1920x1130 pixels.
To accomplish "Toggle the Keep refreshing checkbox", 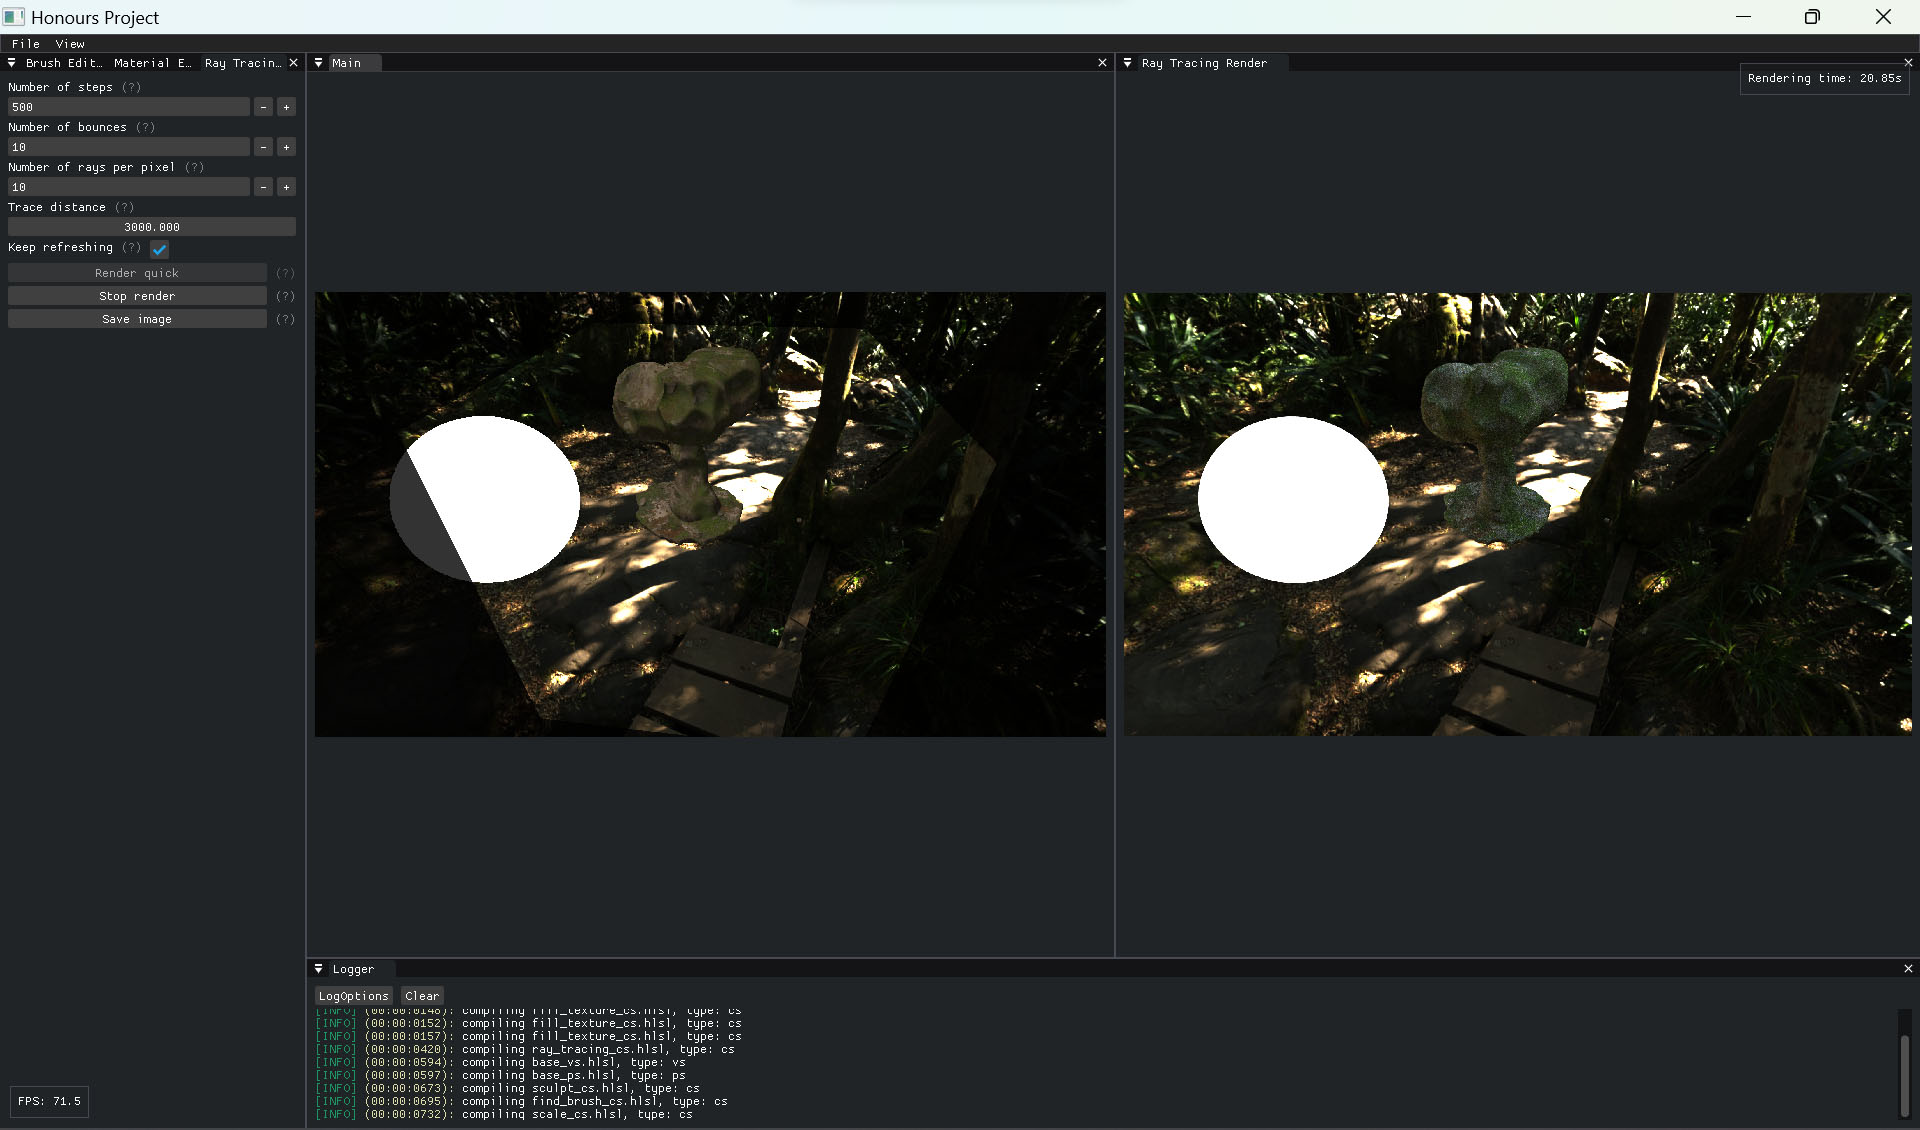I will (159, 249).
